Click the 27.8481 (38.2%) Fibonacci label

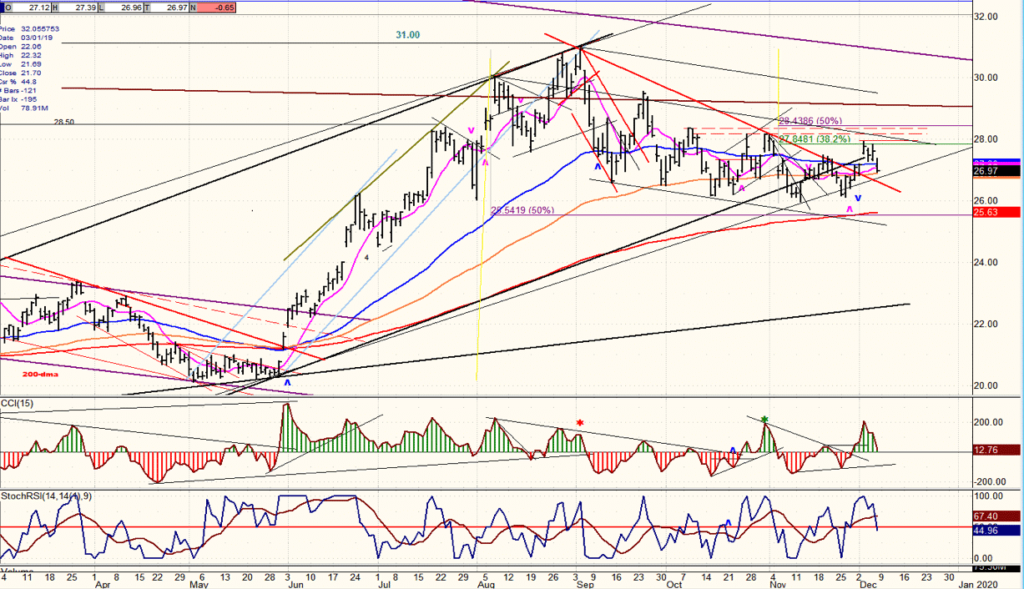[814, 139]
